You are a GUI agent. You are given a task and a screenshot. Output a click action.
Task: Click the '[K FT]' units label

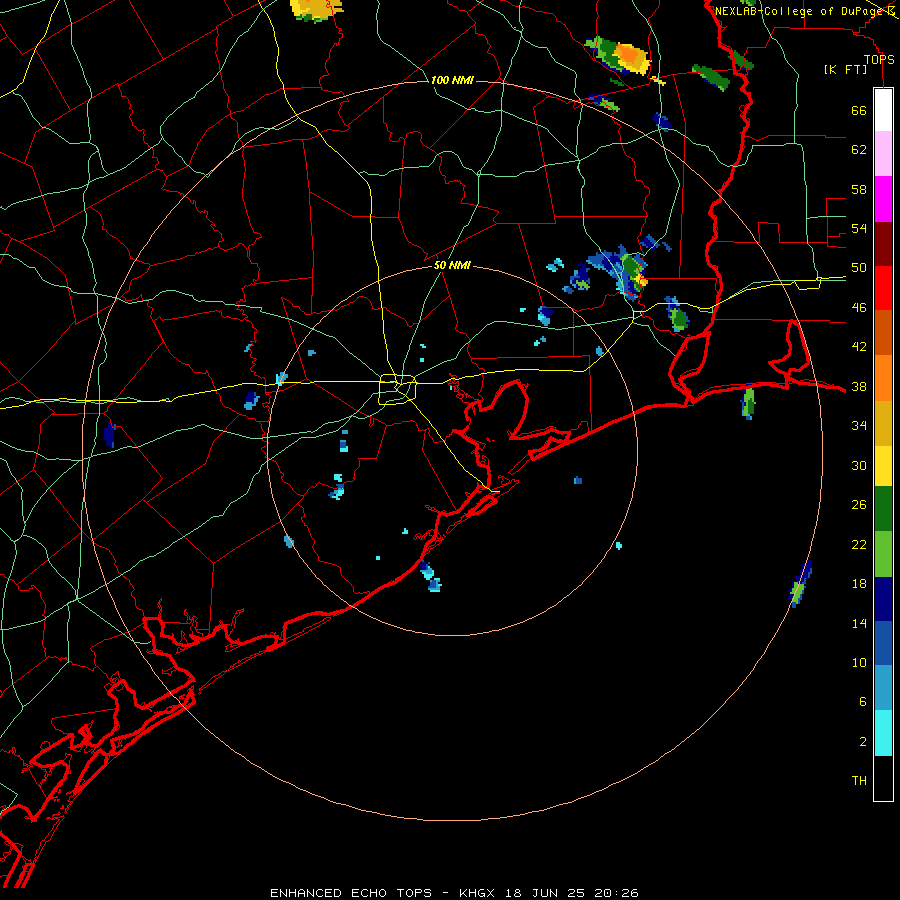point(845,69)
